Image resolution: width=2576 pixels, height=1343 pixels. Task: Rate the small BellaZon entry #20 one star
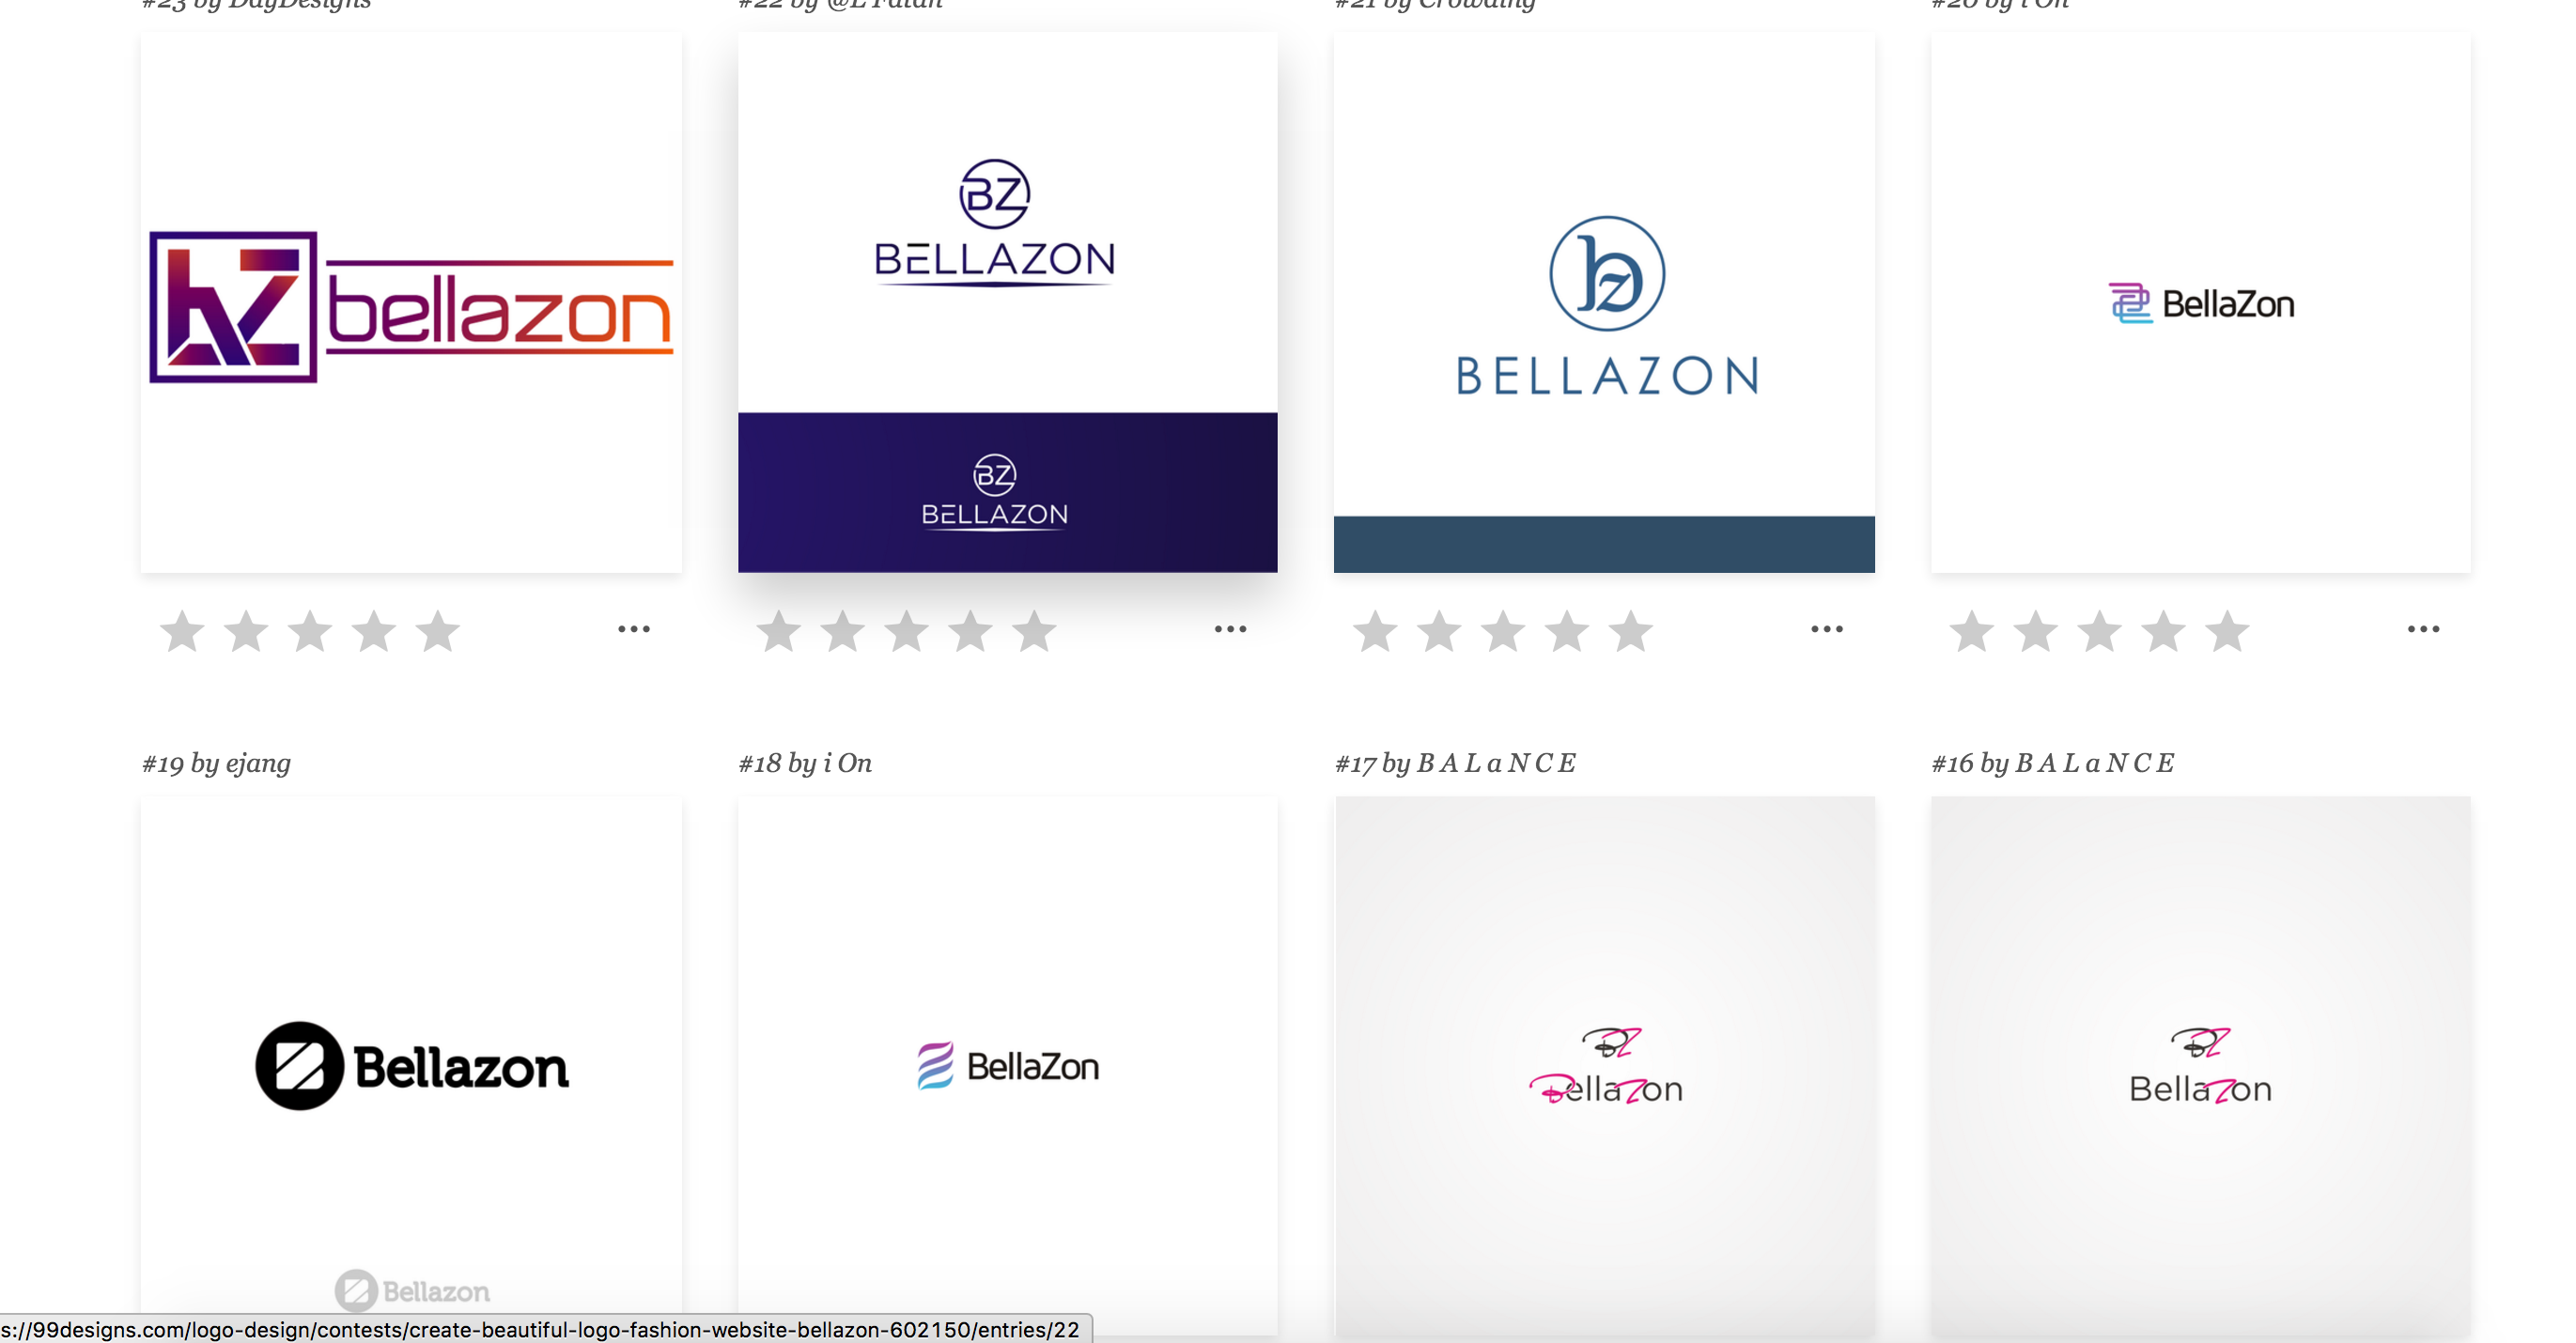1972,631
